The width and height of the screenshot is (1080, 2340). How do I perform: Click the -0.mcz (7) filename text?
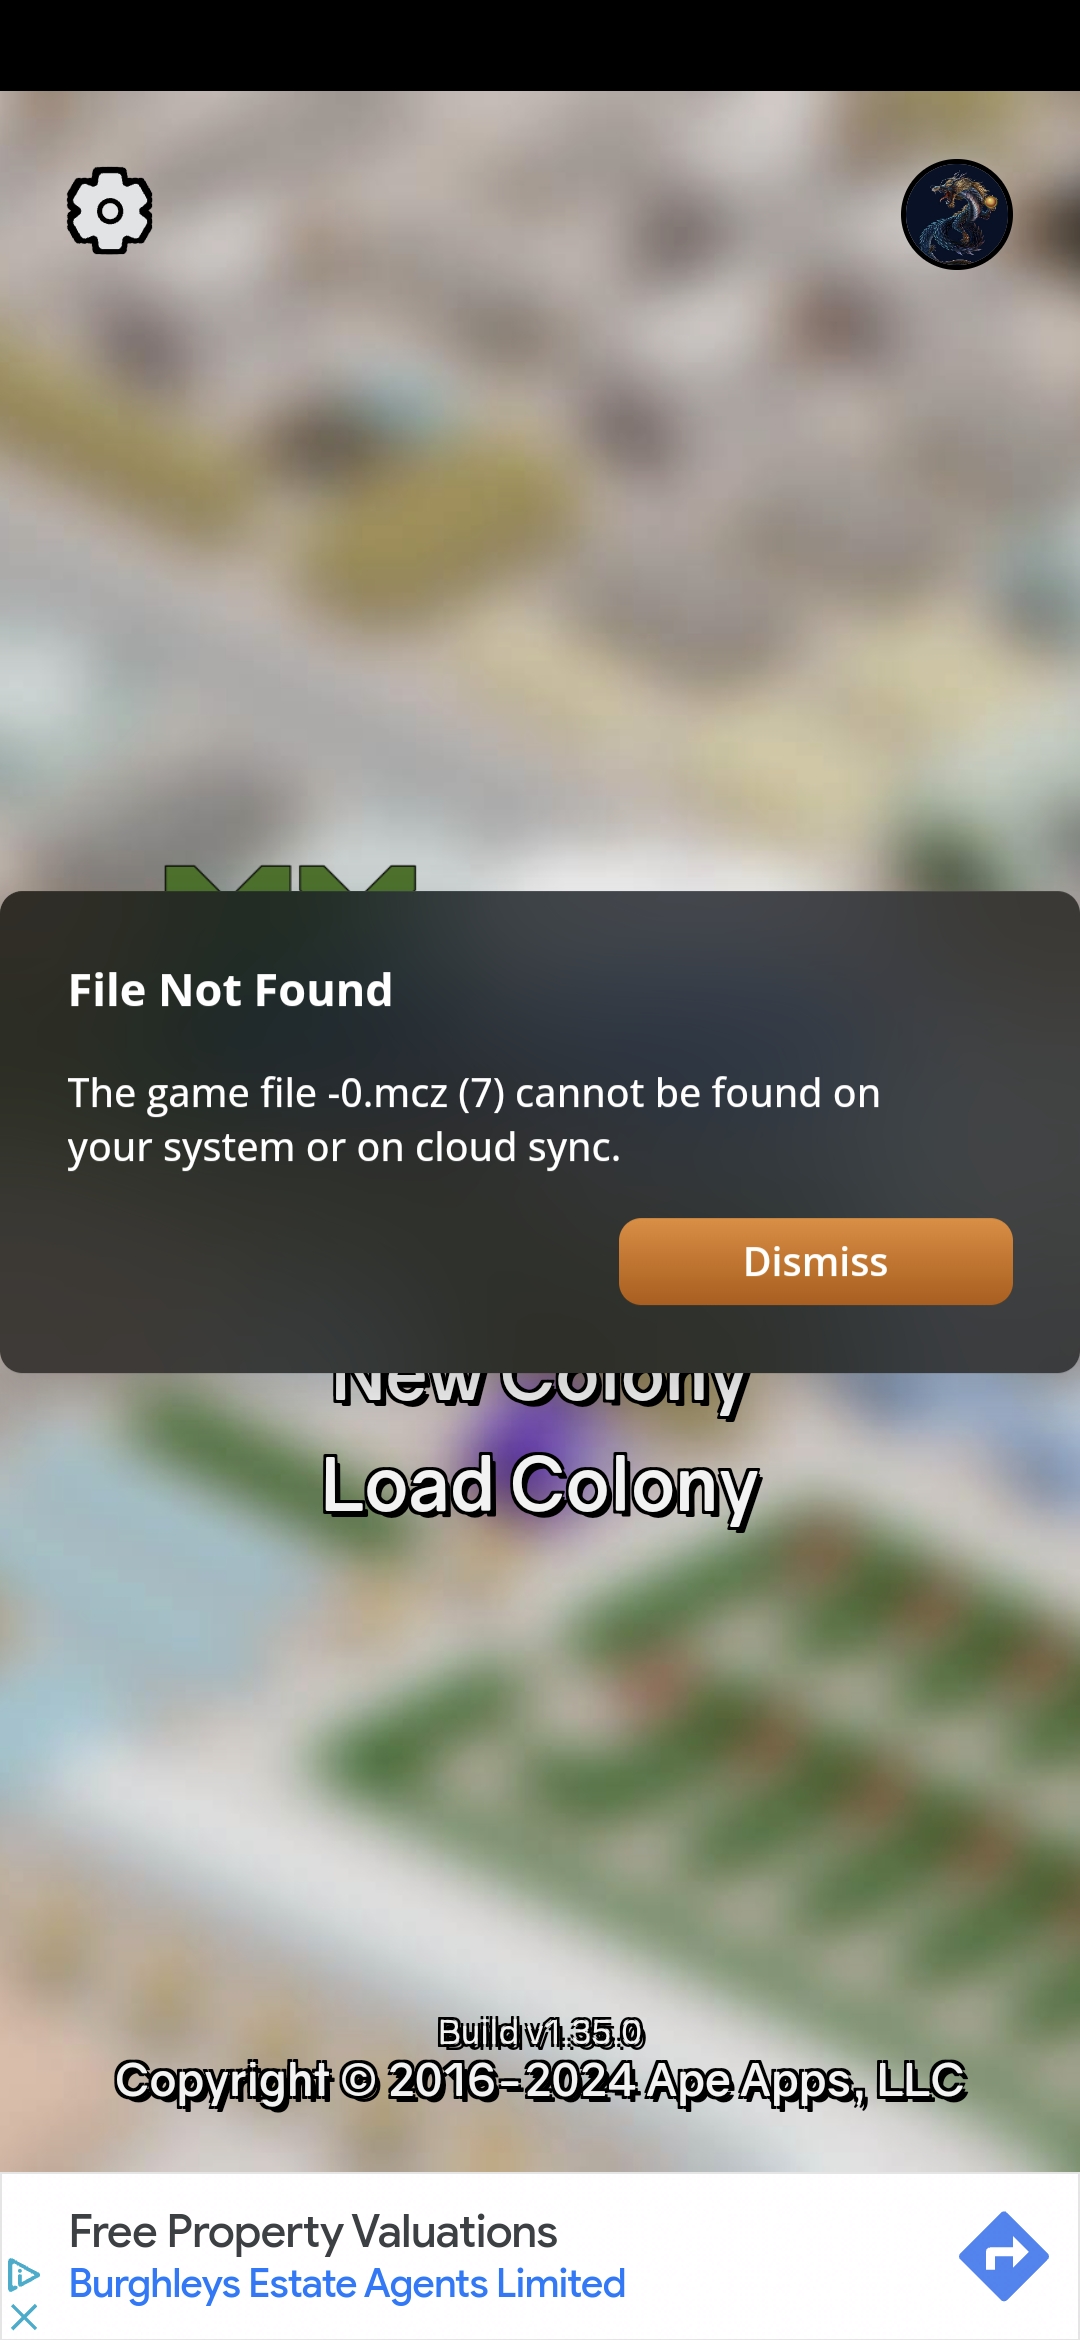(416, 1093)
